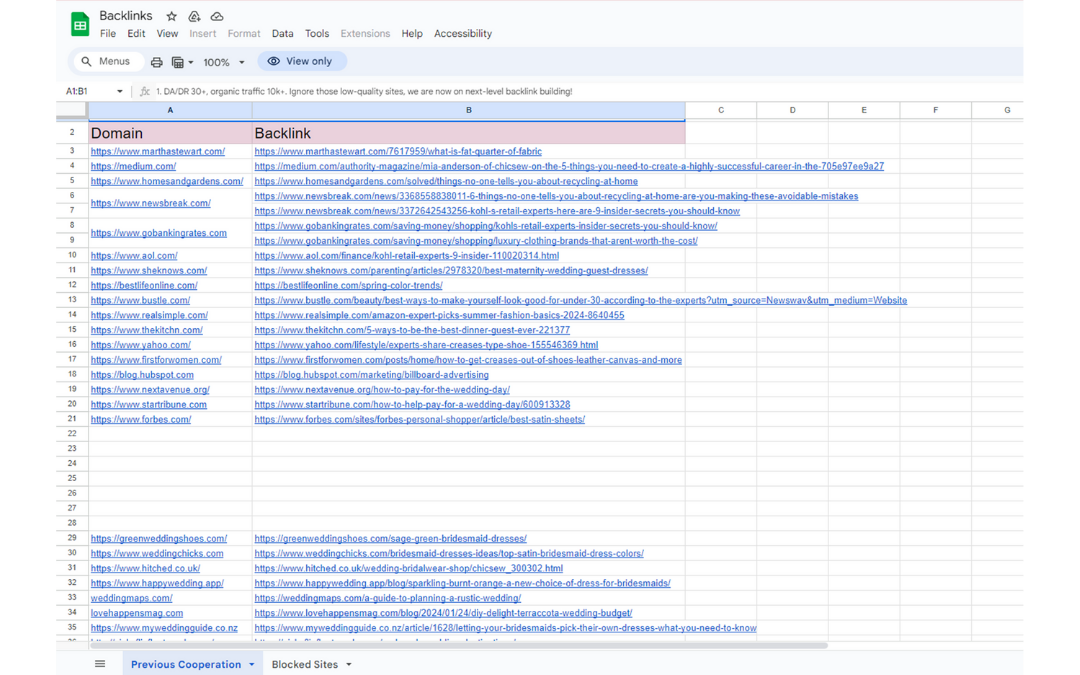Expand the name box dropdown arrow
This screenshot has width=1080, height=675.
click(x=120, y=91)
